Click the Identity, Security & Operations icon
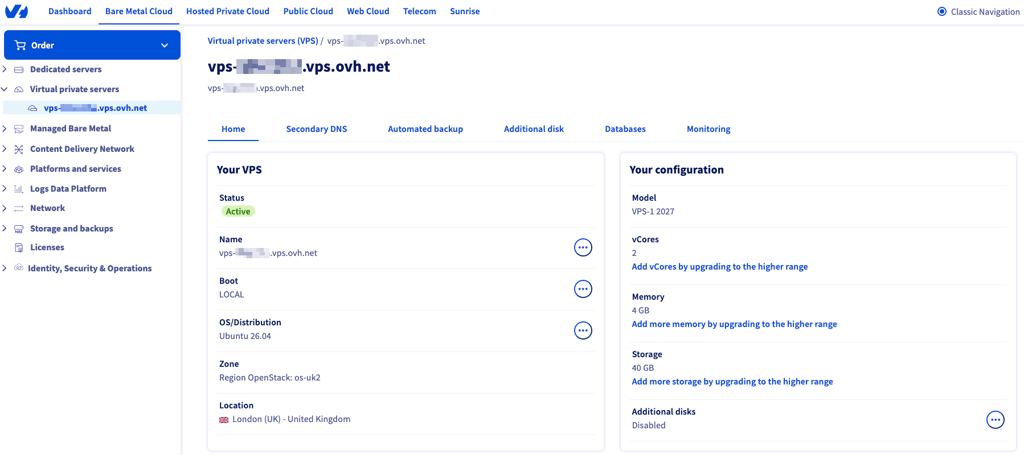The image size is (1024, 455). pyautogui.click(x=18, y=268)
